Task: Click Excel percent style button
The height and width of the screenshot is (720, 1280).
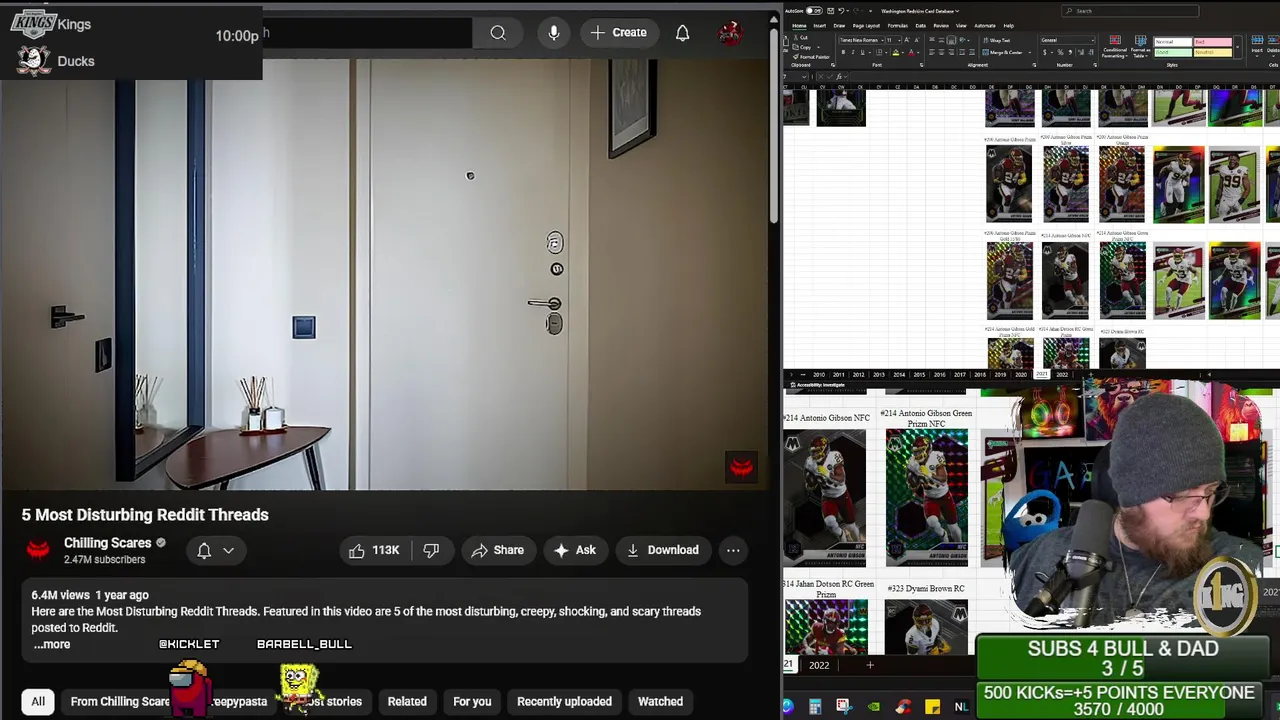Action: point(1060,52)
